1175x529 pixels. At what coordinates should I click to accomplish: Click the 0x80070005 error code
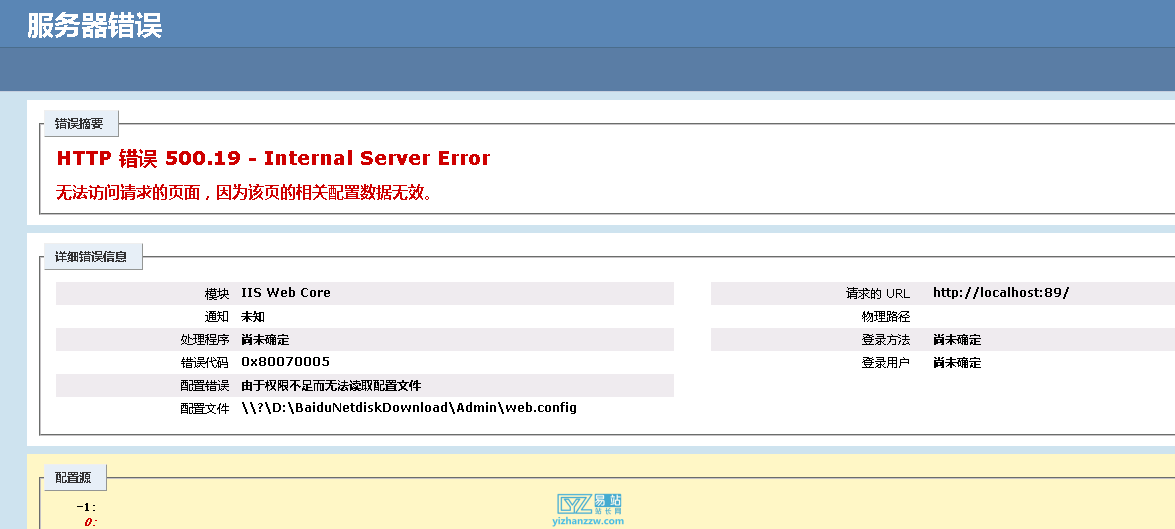coord(286,362)
